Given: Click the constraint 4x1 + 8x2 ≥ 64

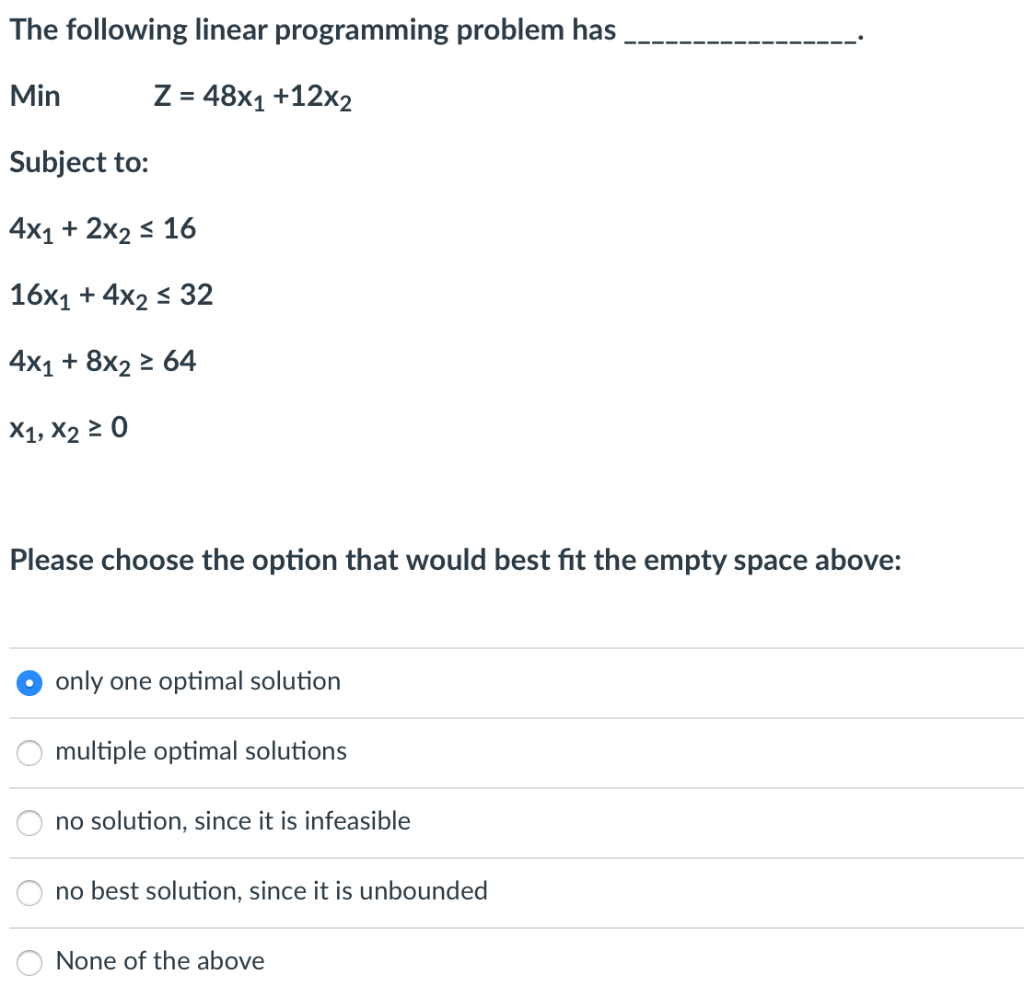Looking at the screenshot, I should (x=103, y=360).
